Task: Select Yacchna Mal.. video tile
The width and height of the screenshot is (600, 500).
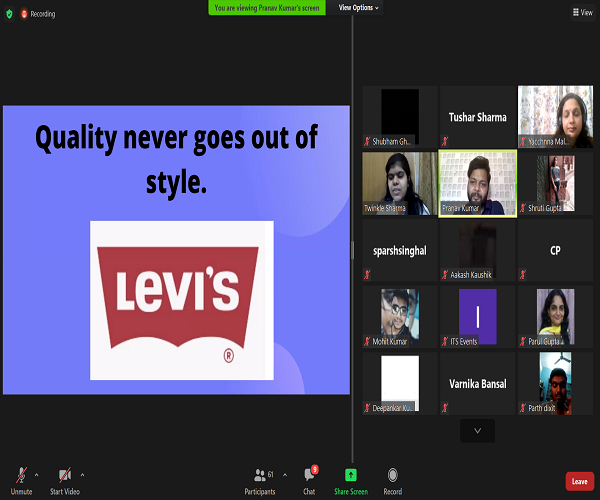Action: pos(555,117)
